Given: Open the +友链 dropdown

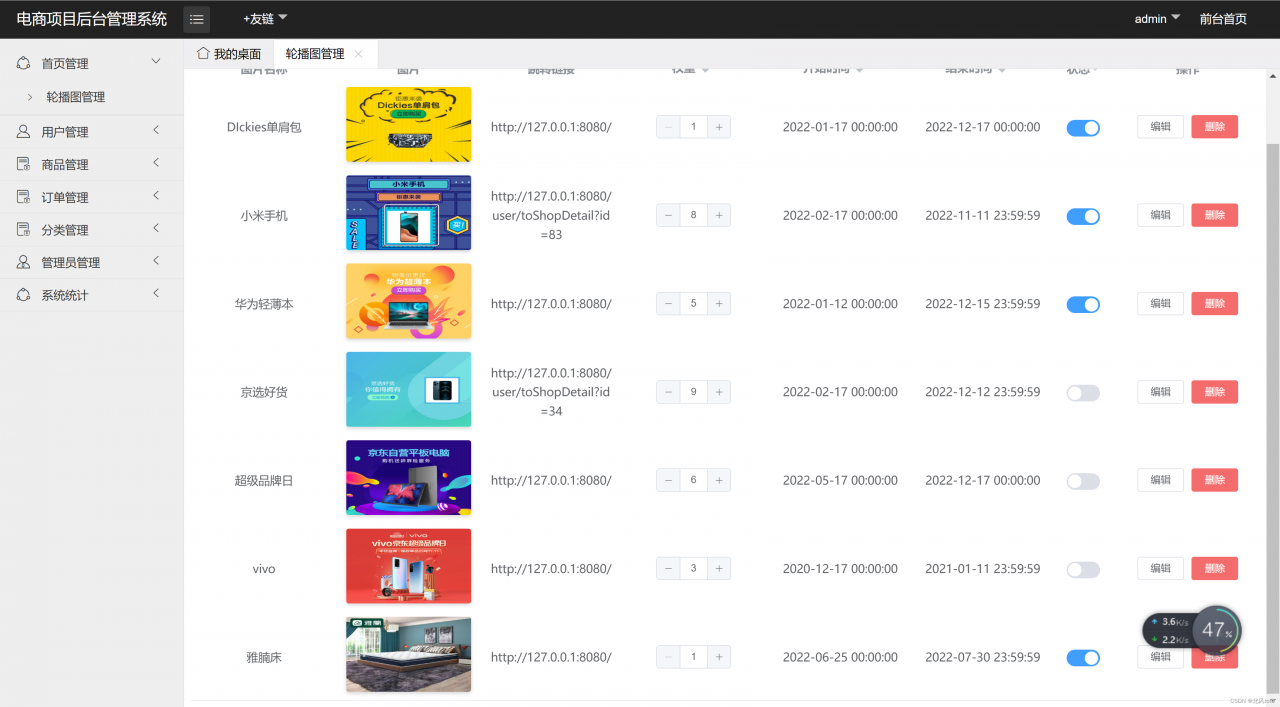Looking at the screenshot, I should (265, 18).
